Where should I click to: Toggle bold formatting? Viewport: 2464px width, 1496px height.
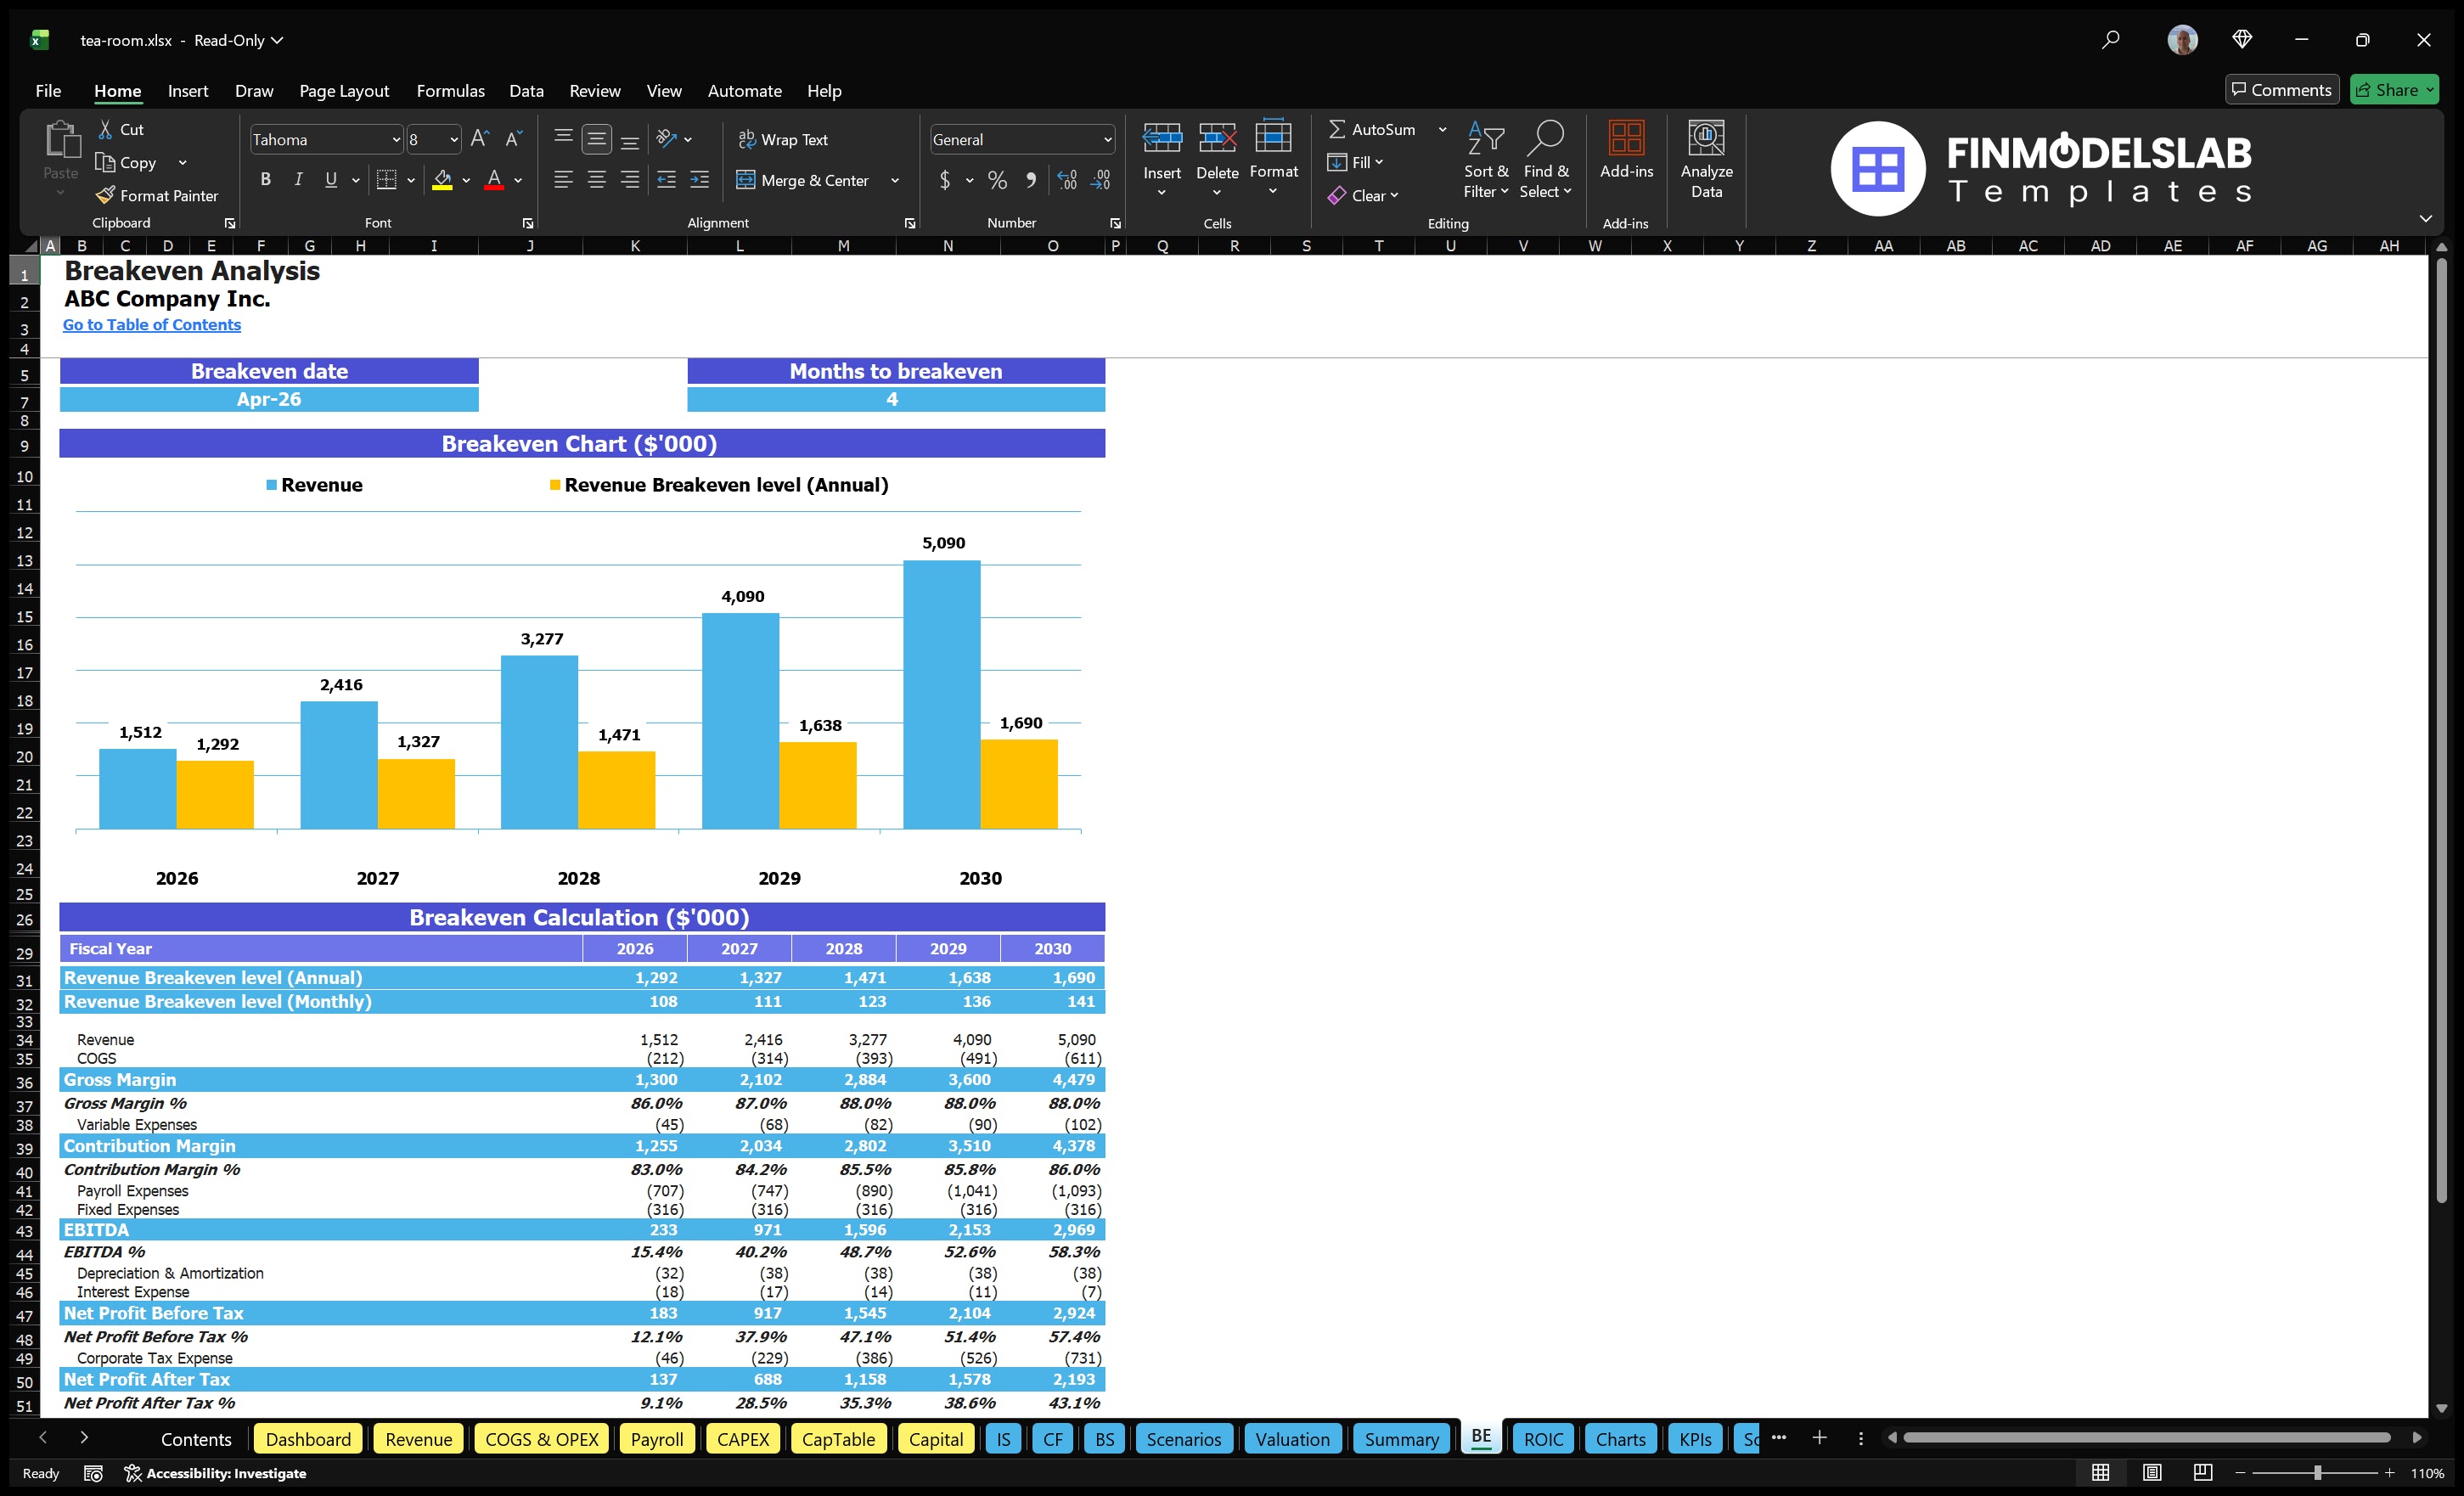(265, 180)
